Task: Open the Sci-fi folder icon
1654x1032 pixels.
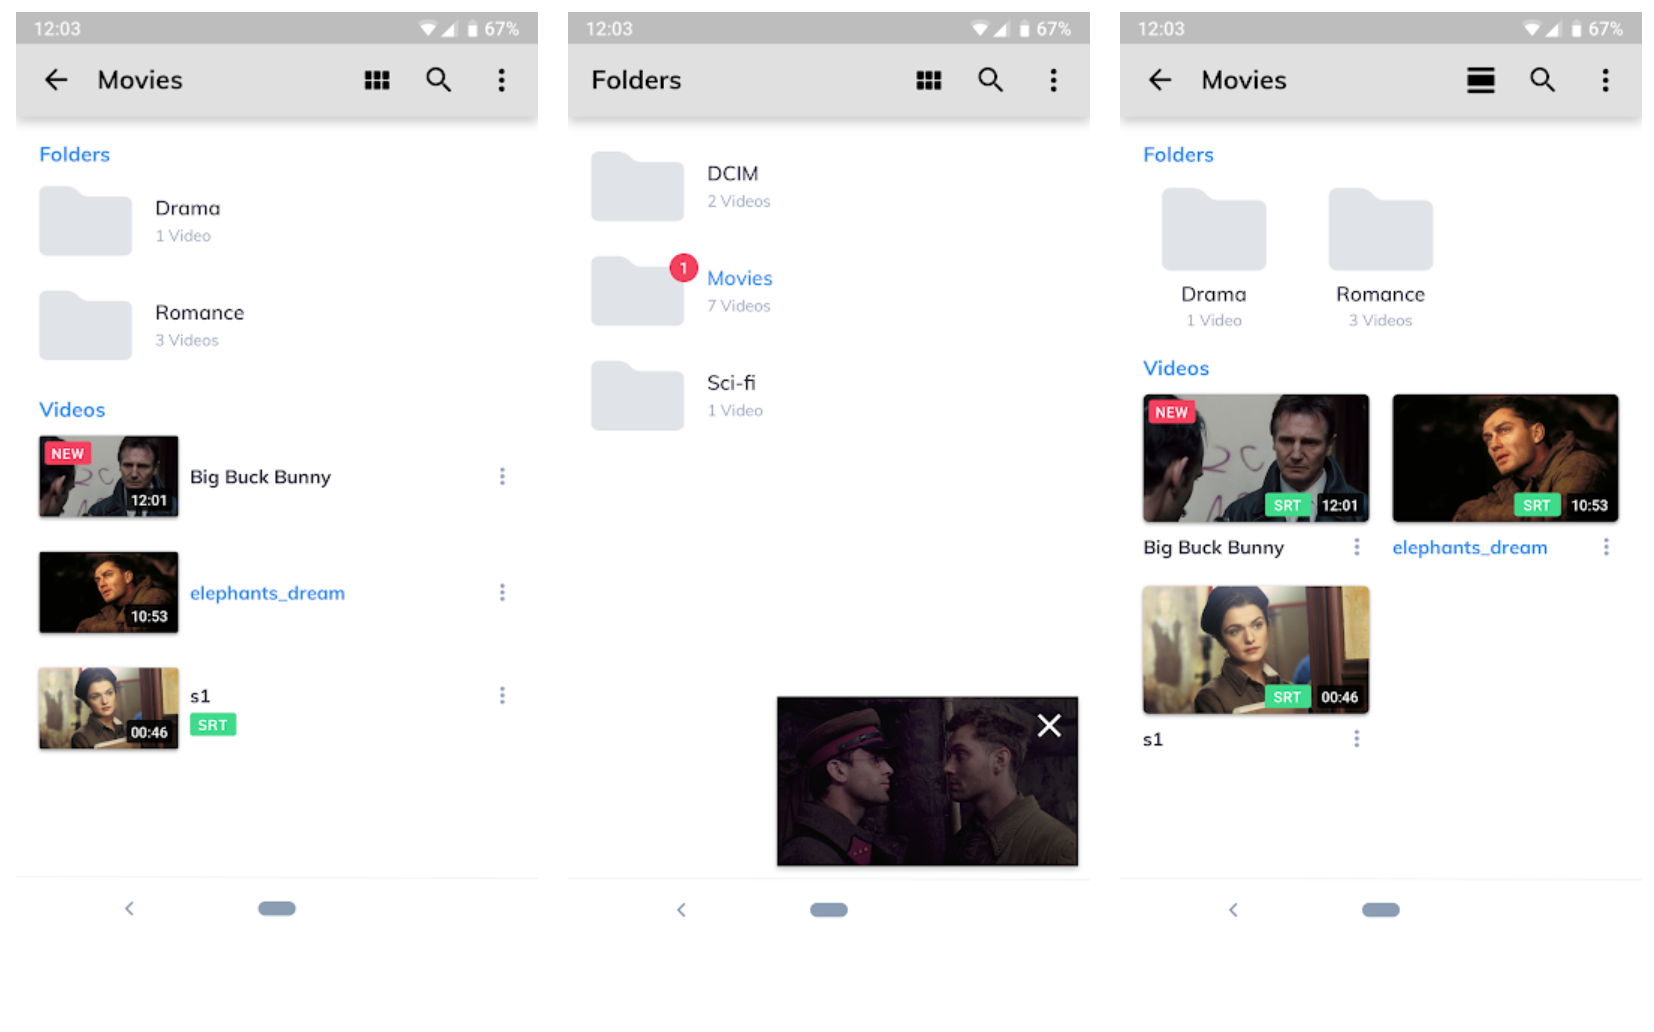Action: tap(637, 396)
